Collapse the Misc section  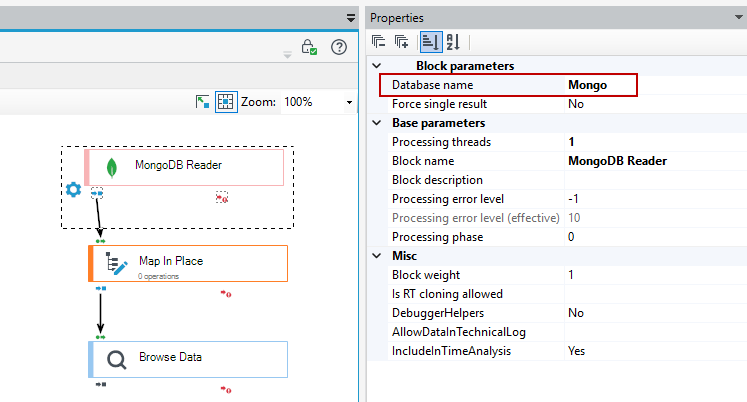tap(377, 256)
